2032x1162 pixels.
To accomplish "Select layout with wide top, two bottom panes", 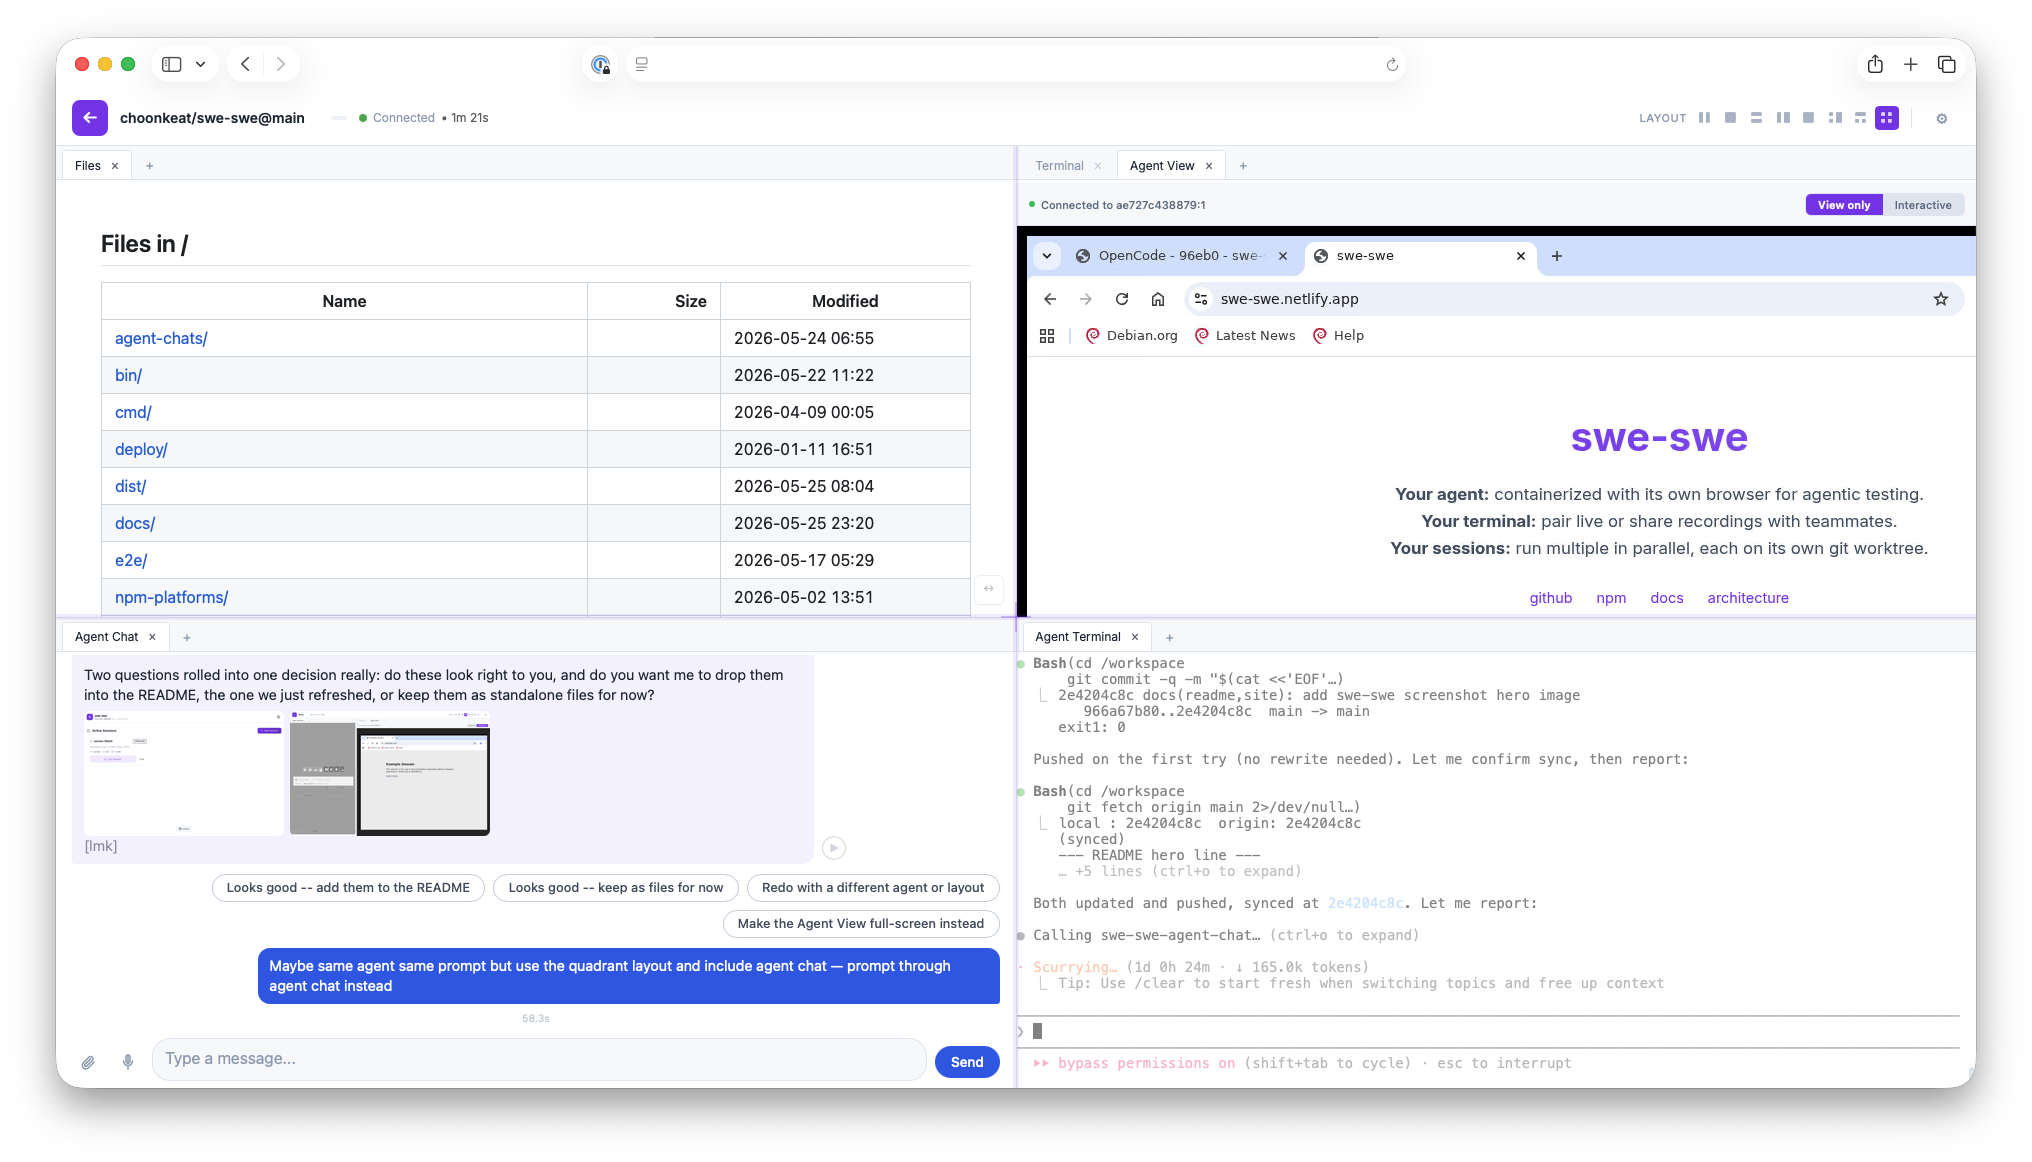I will 1860,118.
